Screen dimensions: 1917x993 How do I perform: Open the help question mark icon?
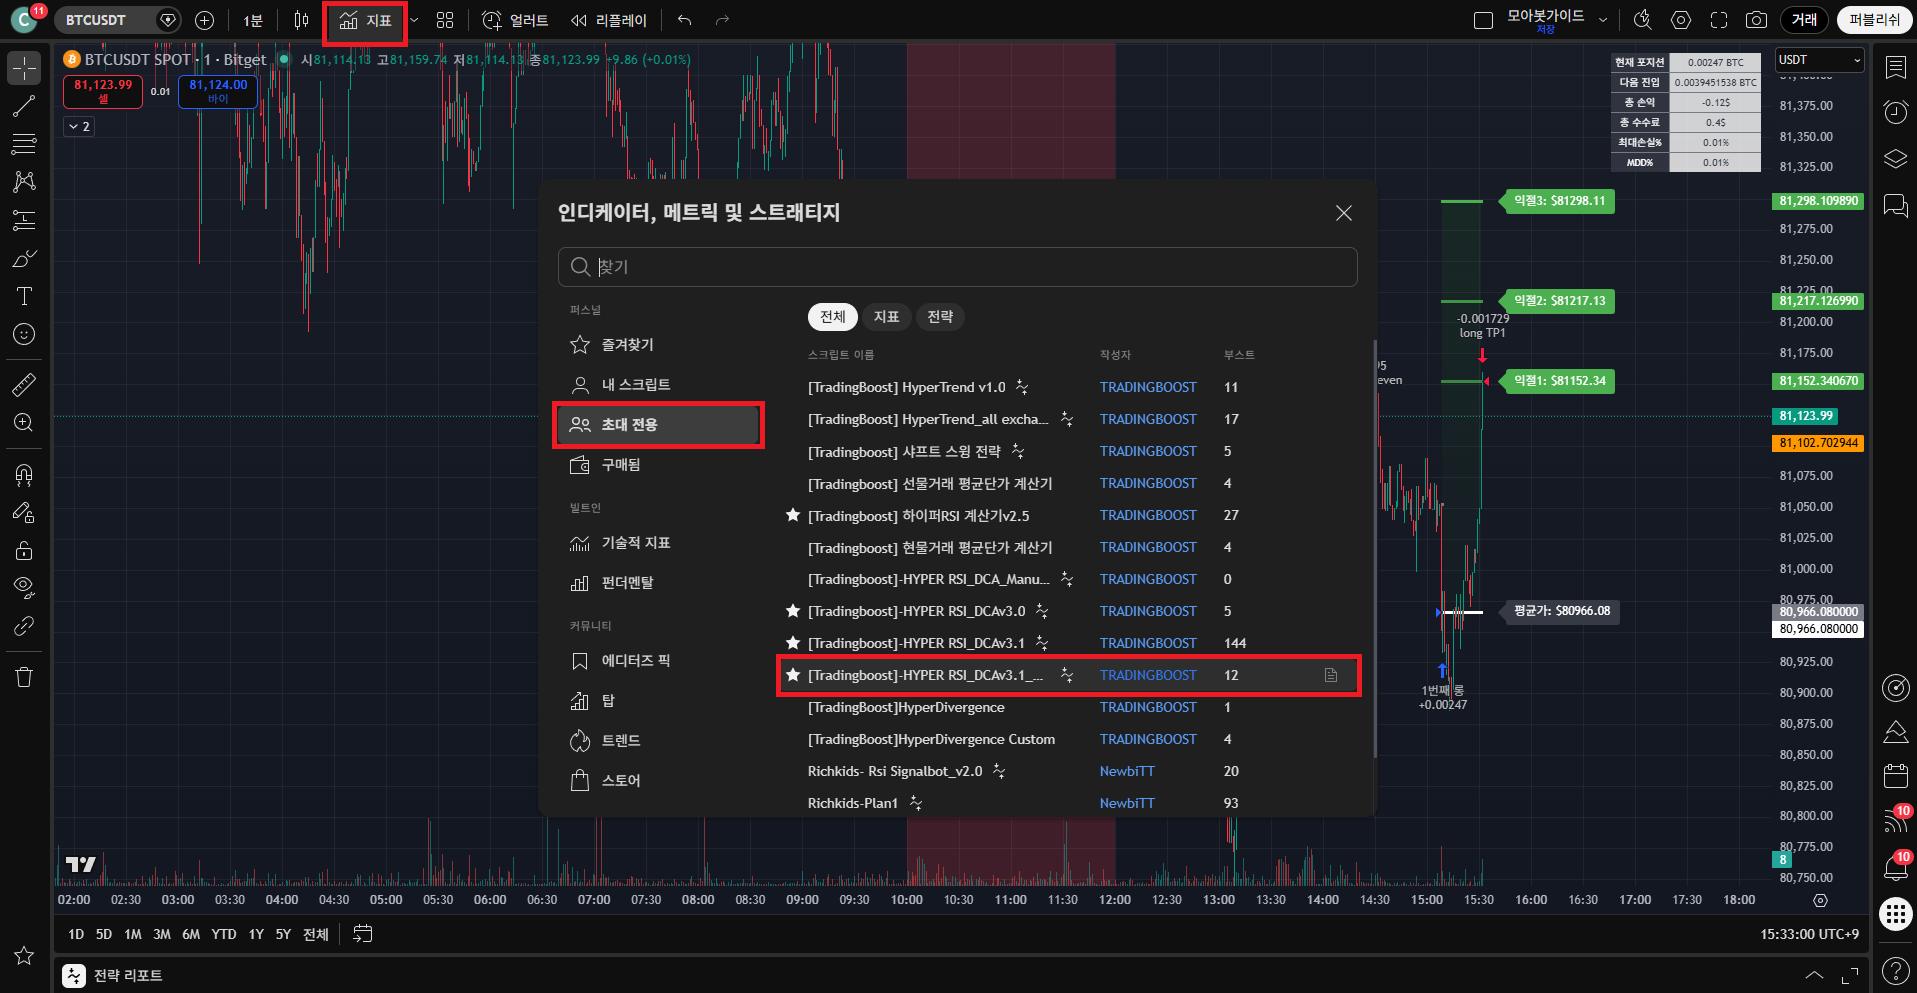pyautogui.click(x=1895, y=970)
